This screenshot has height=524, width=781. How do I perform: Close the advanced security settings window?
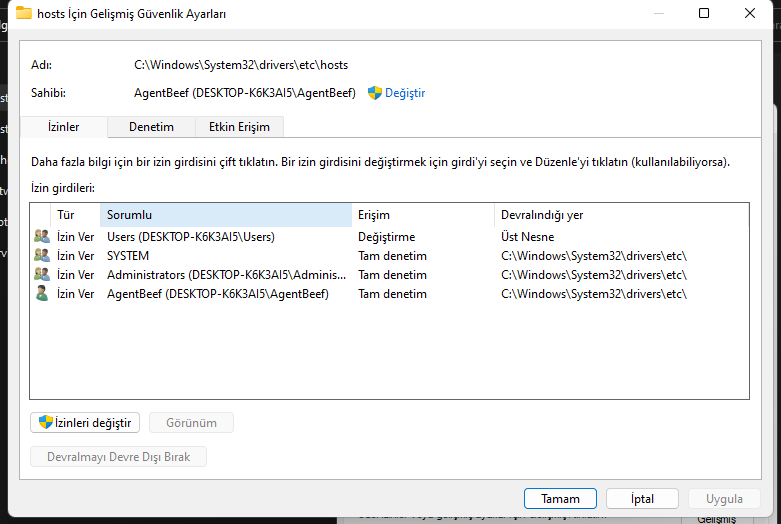750,13
